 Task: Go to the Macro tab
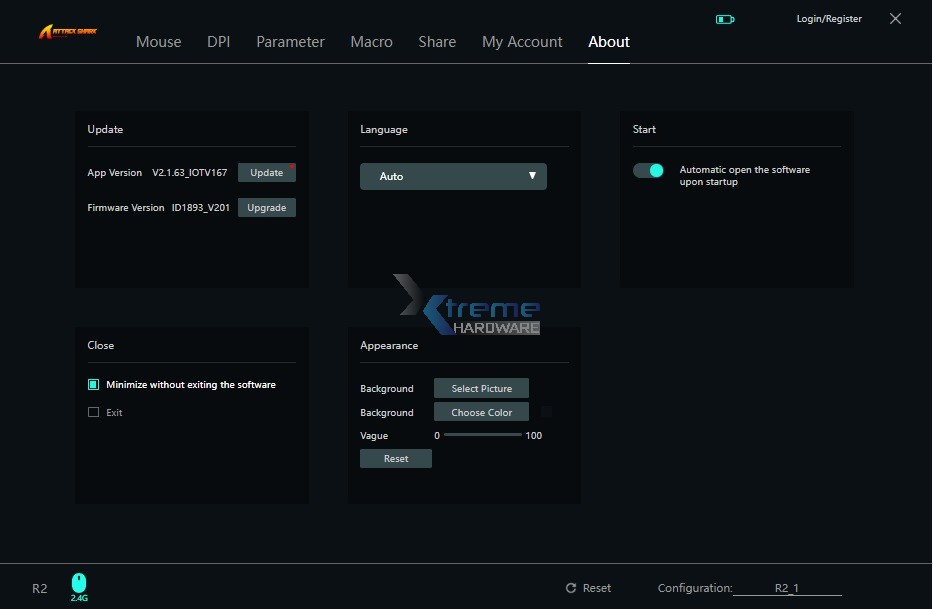click(x=371, y=42)
